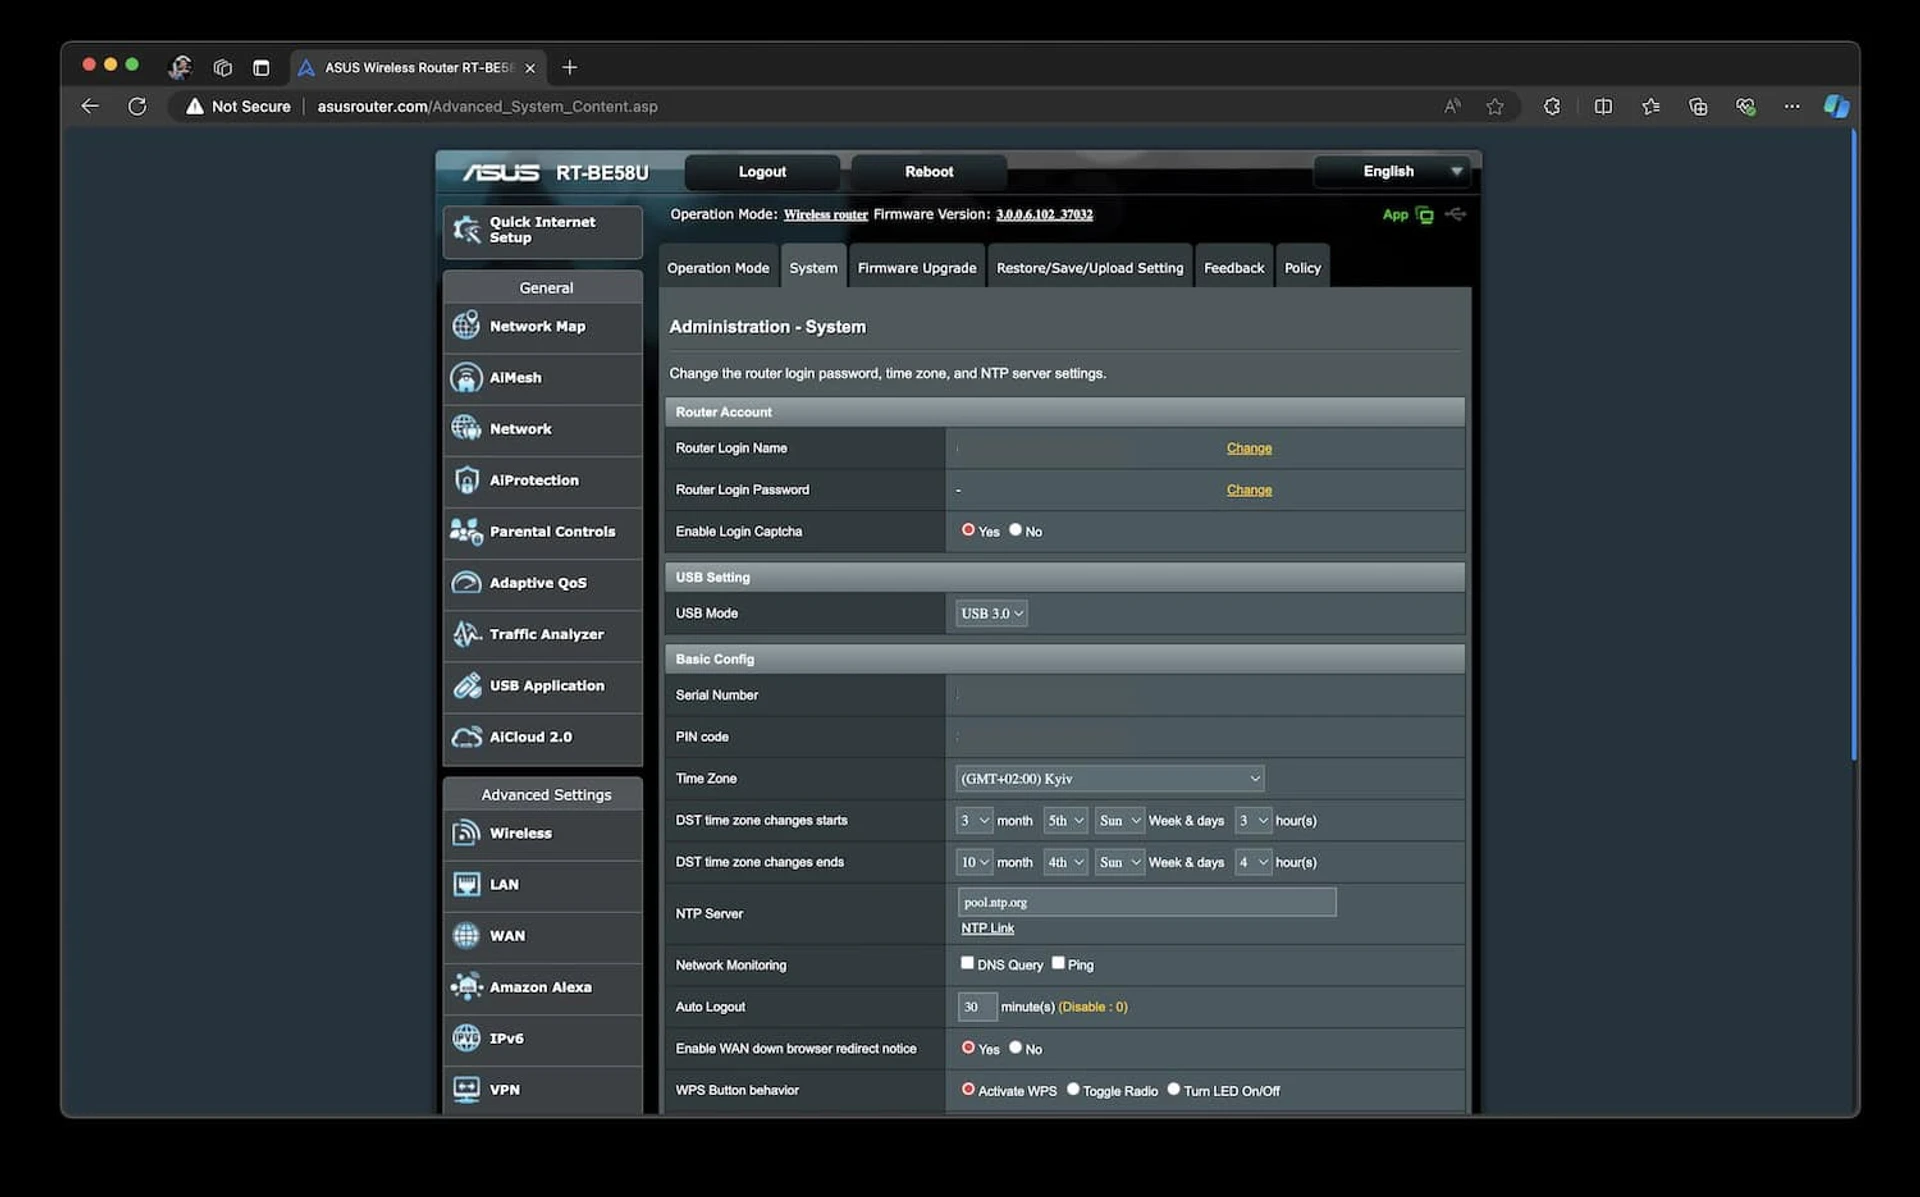Image resolution: width=1920 pixels, height=1197 pixels.
Task: Open DST starts hour dropdown
Action: click(1253, 820)
